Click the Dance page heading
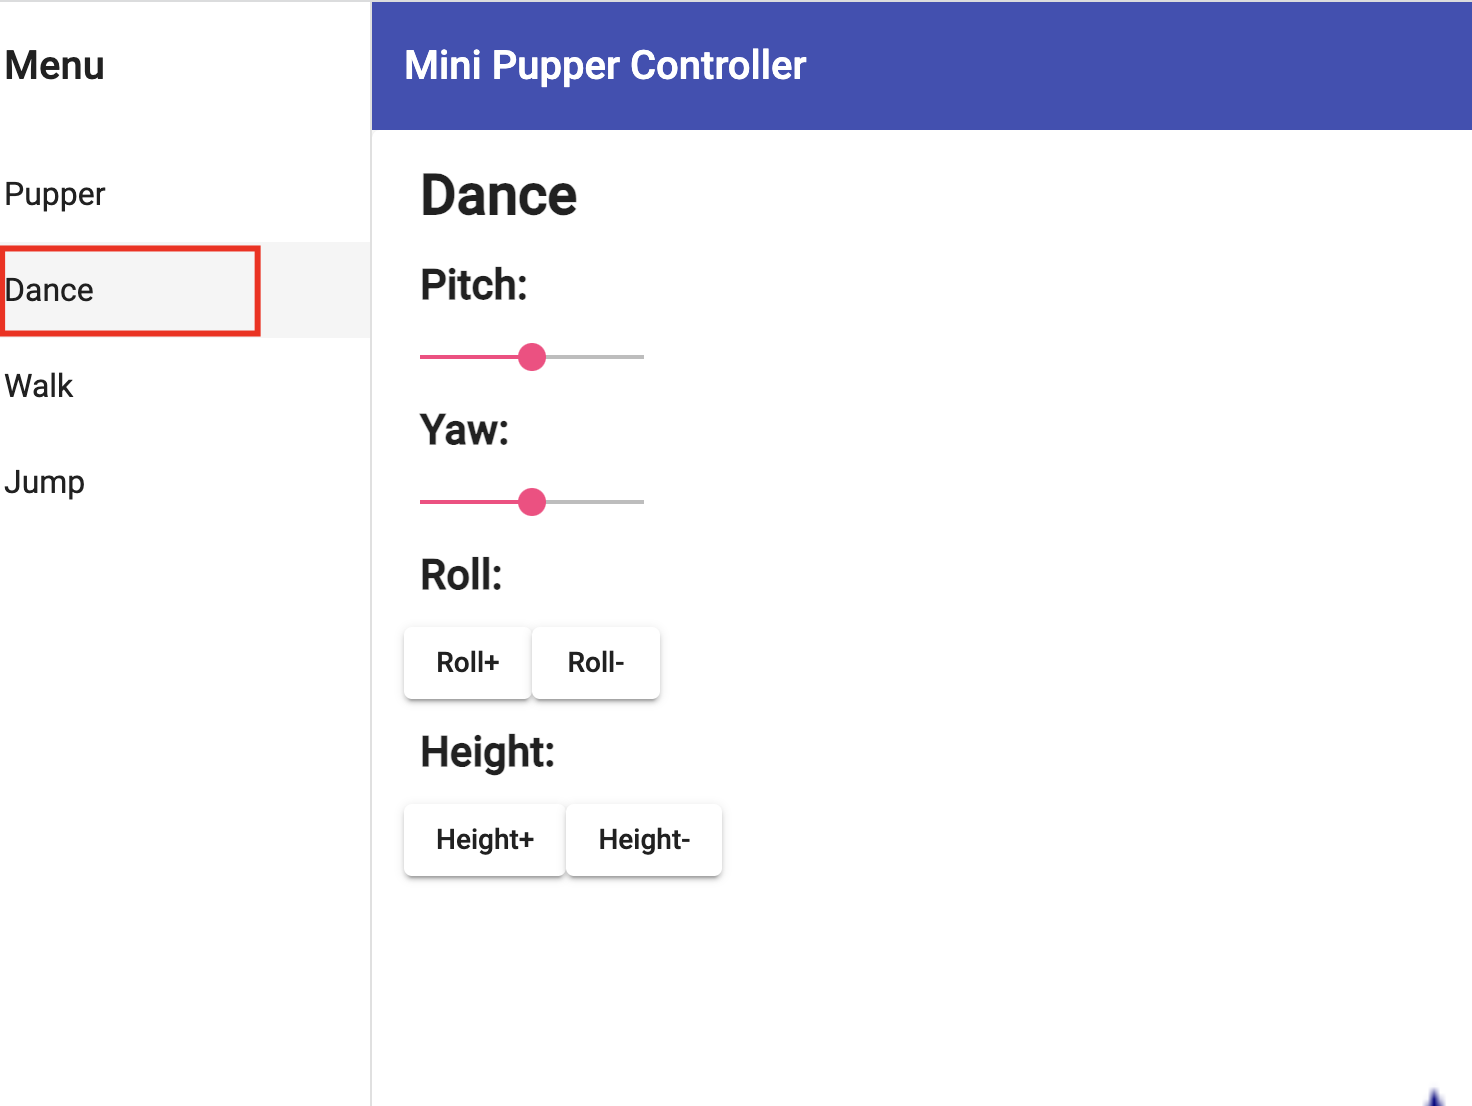 coord(499,195)
